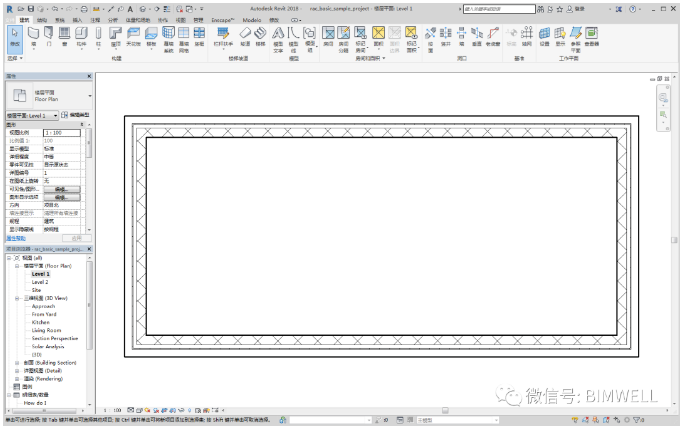Click the Grid datum tool
This screenshot has height=428, width=686.
click(x=526, y=38)
